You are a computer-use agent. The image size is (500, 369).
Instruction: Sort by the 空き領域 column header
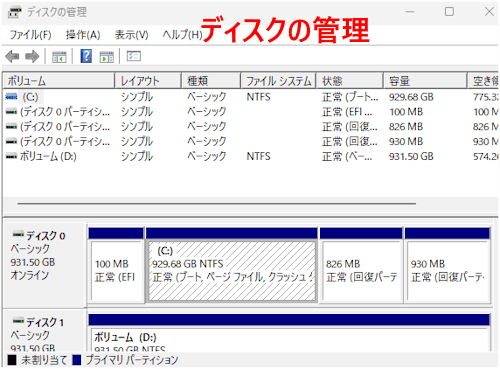[x=483, y=81]
